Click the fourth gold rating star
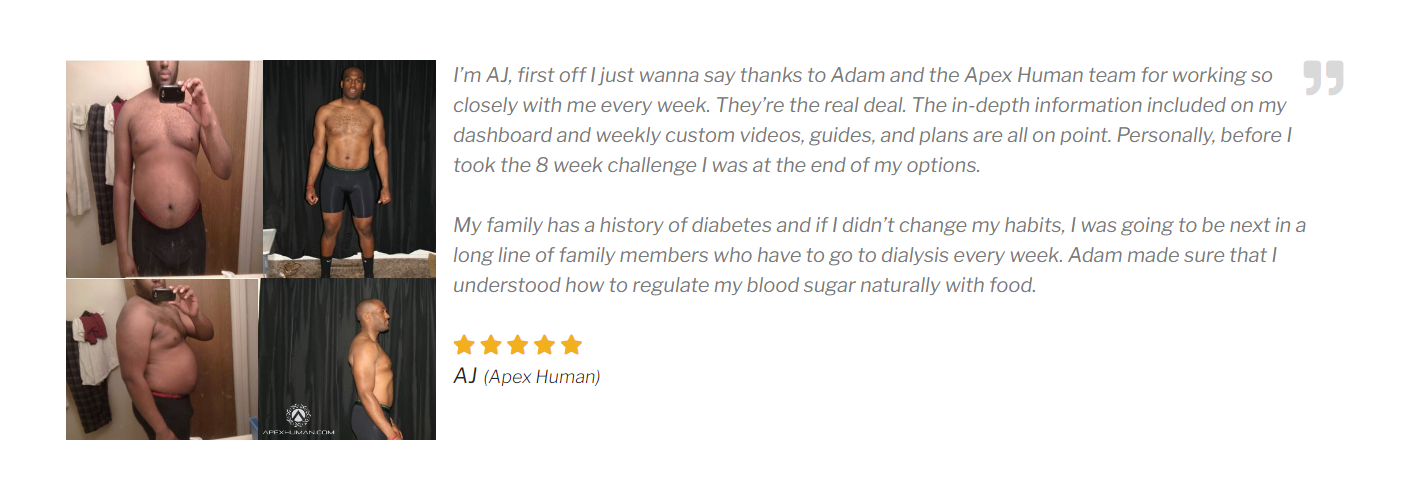This screenshot has height=491, width=1402. [544, 345]
